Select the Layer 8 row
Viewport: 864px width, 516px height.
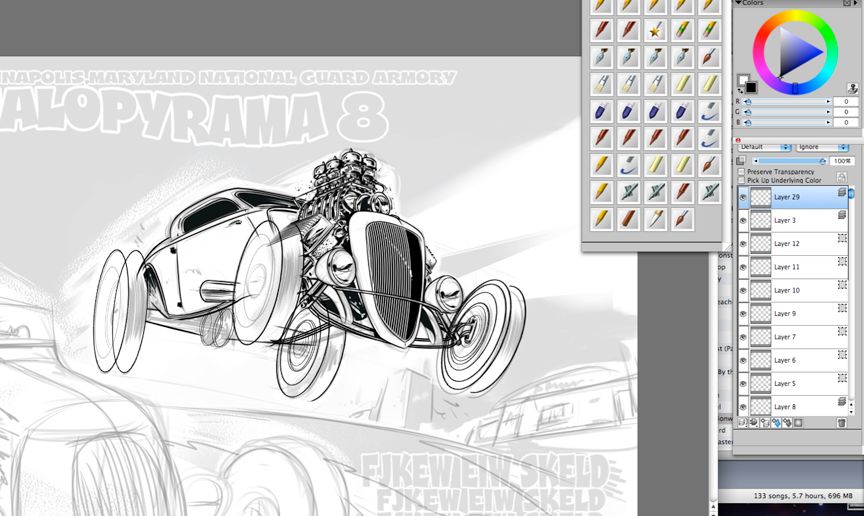click(x=793, y=407)
